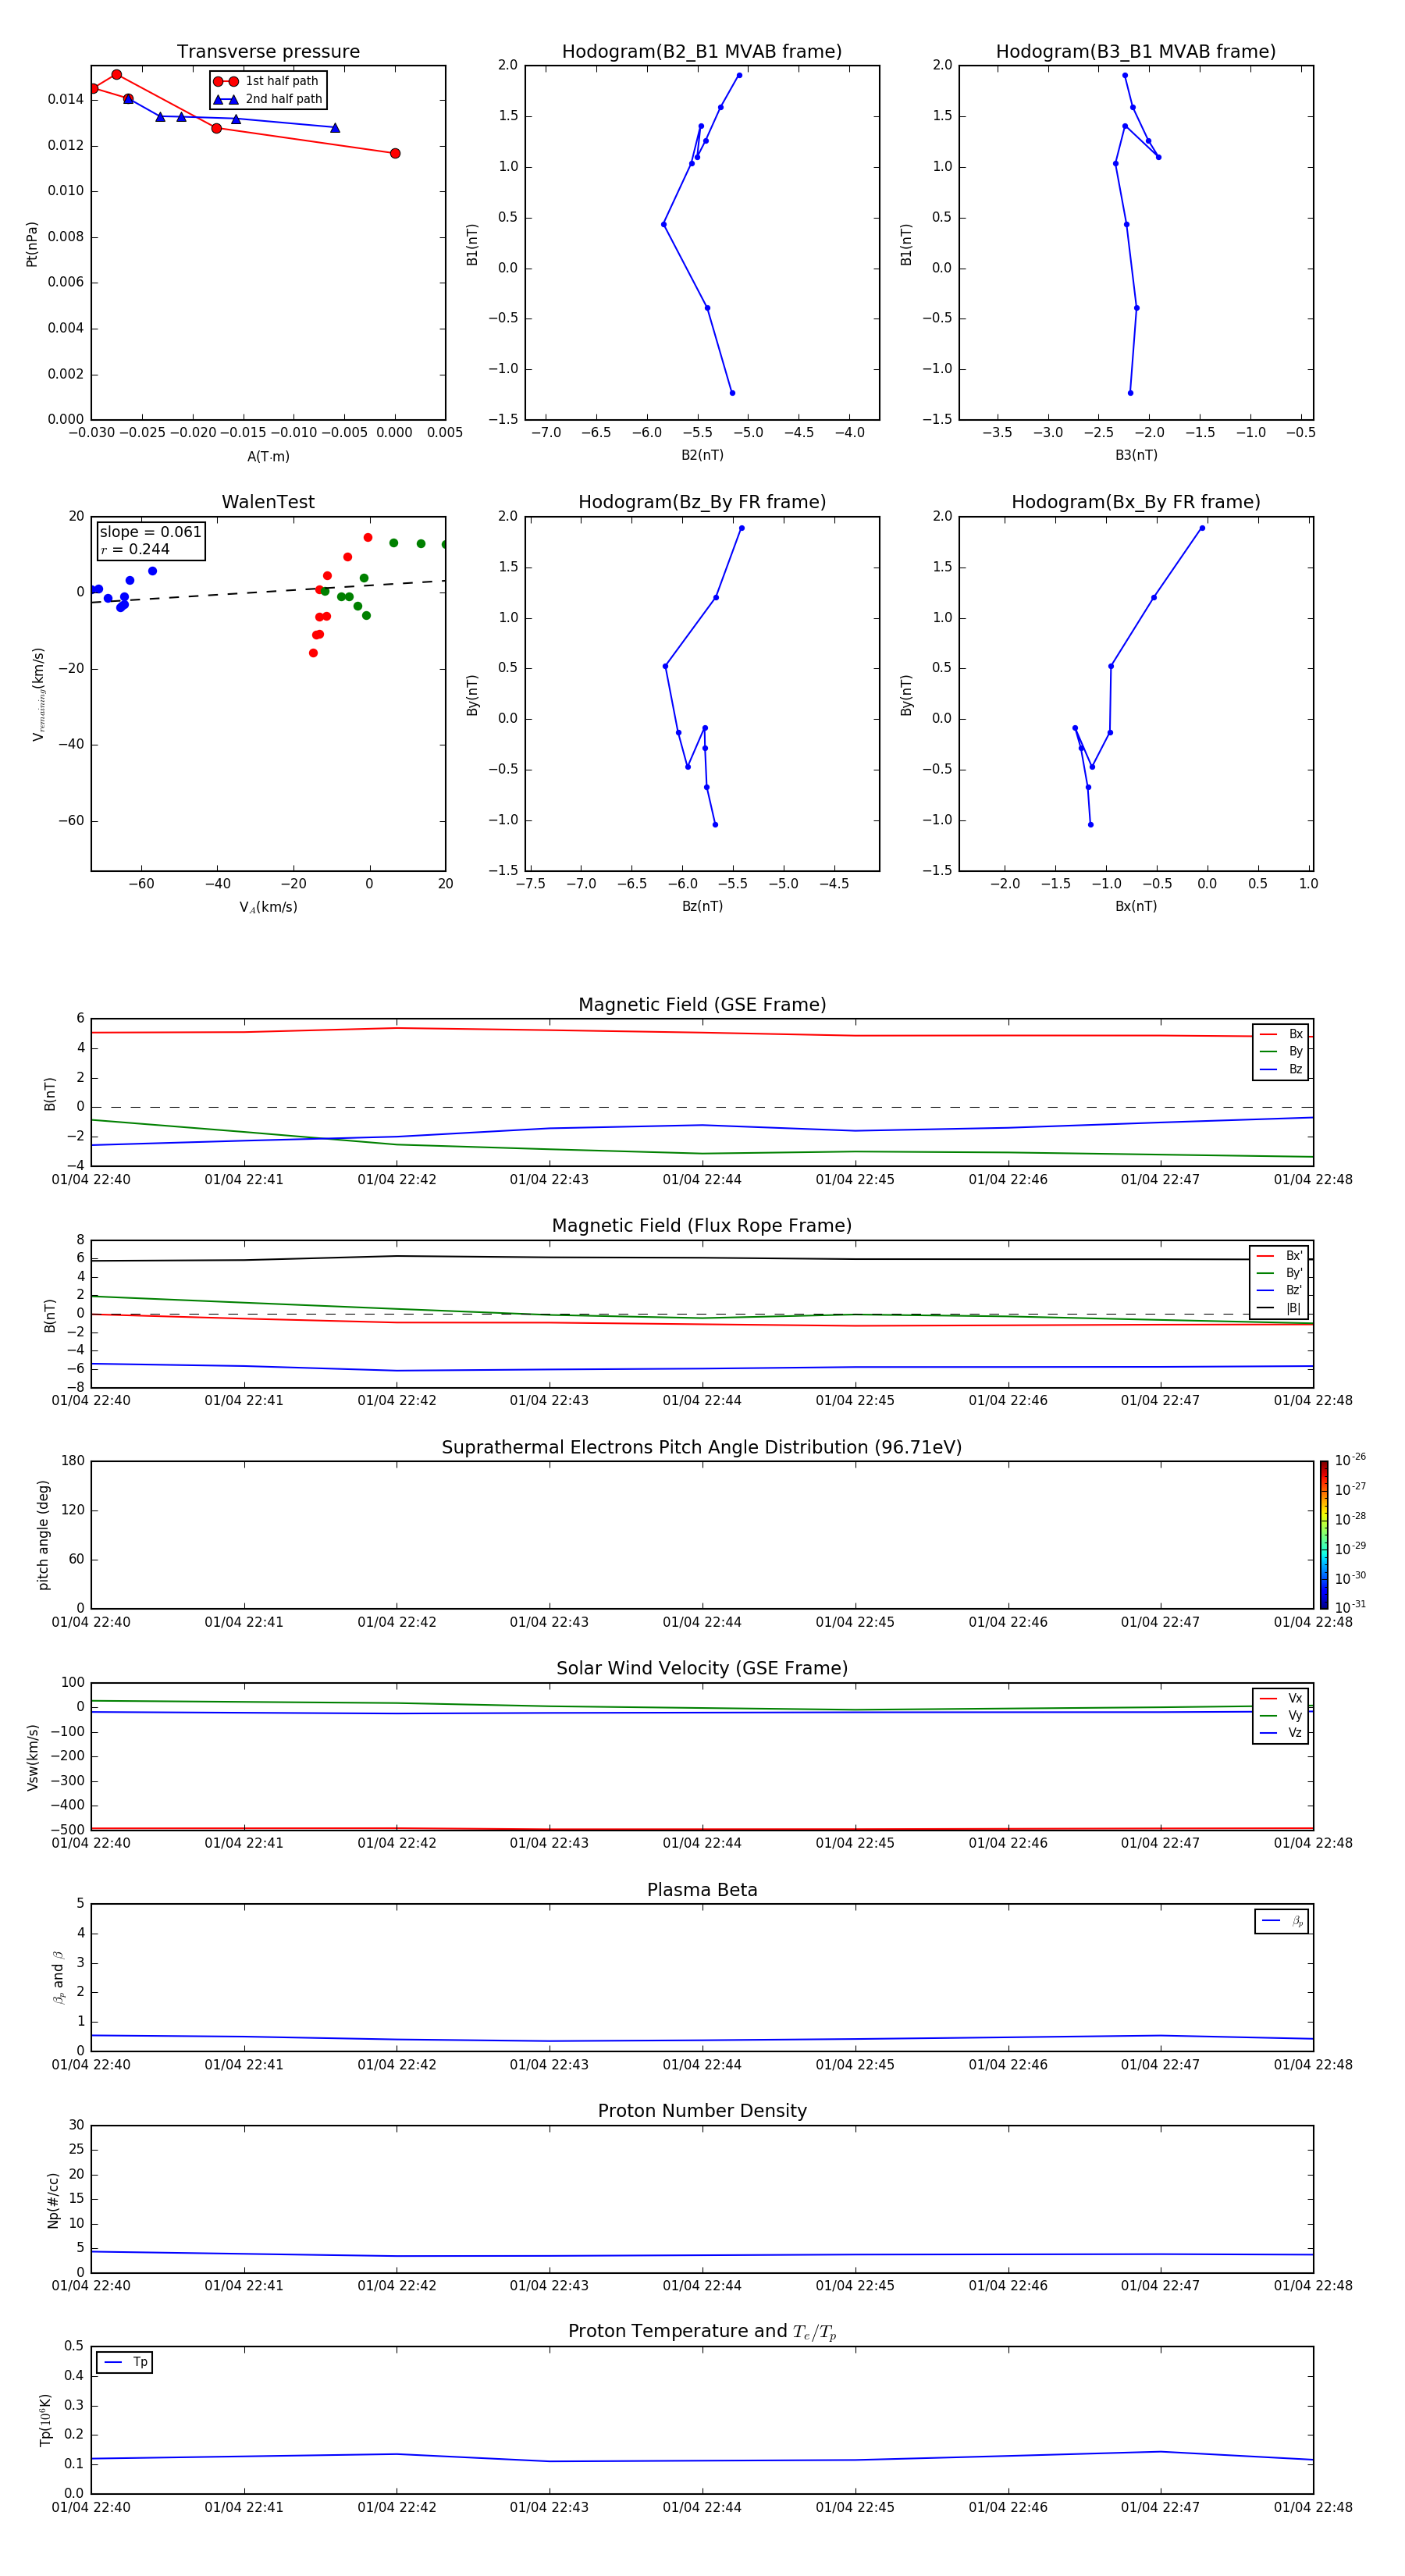Click the Suprathermal Electrons Pitch Angle Distribution title
Image resolution: width=1405 pixels, height=2576 pixels.
(702, 1448)
